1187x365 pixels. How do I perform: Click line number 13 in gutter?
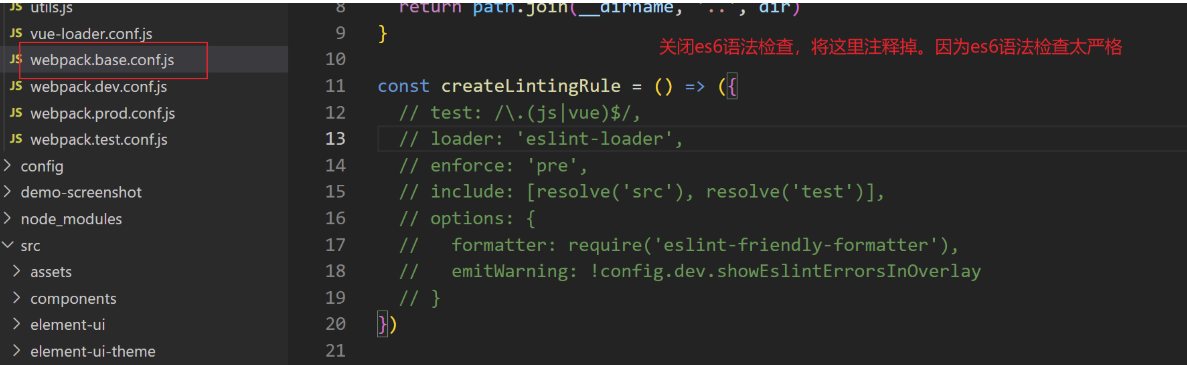click(335, 139)
